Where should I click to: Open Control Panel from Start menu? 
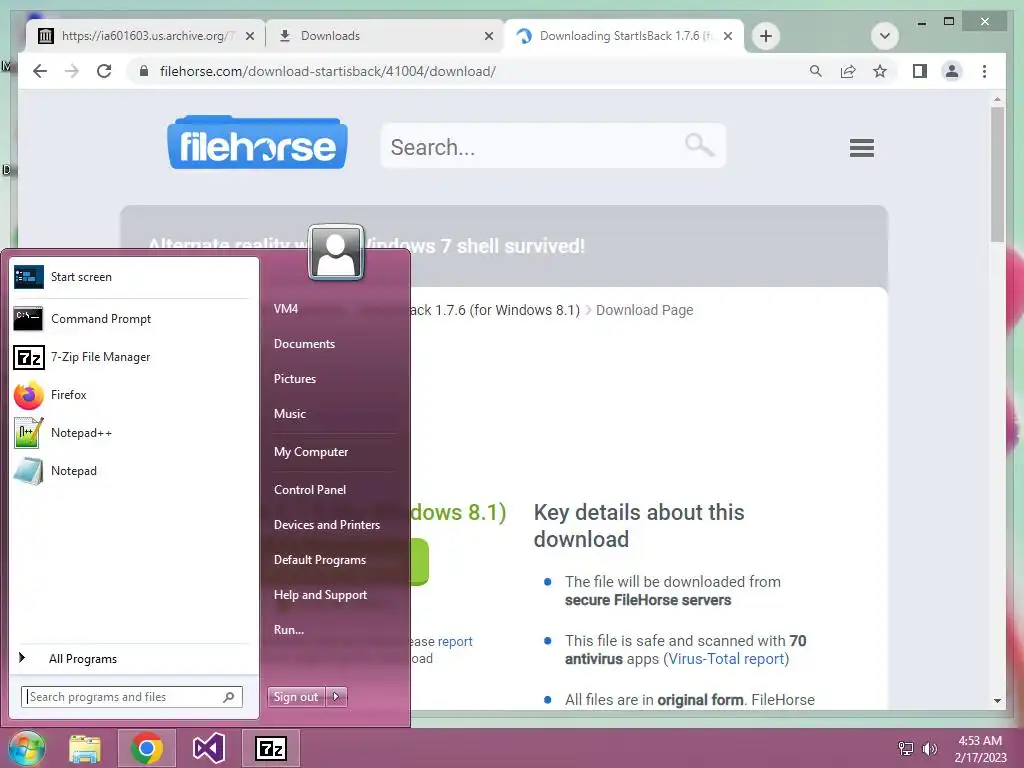(310, 490)
